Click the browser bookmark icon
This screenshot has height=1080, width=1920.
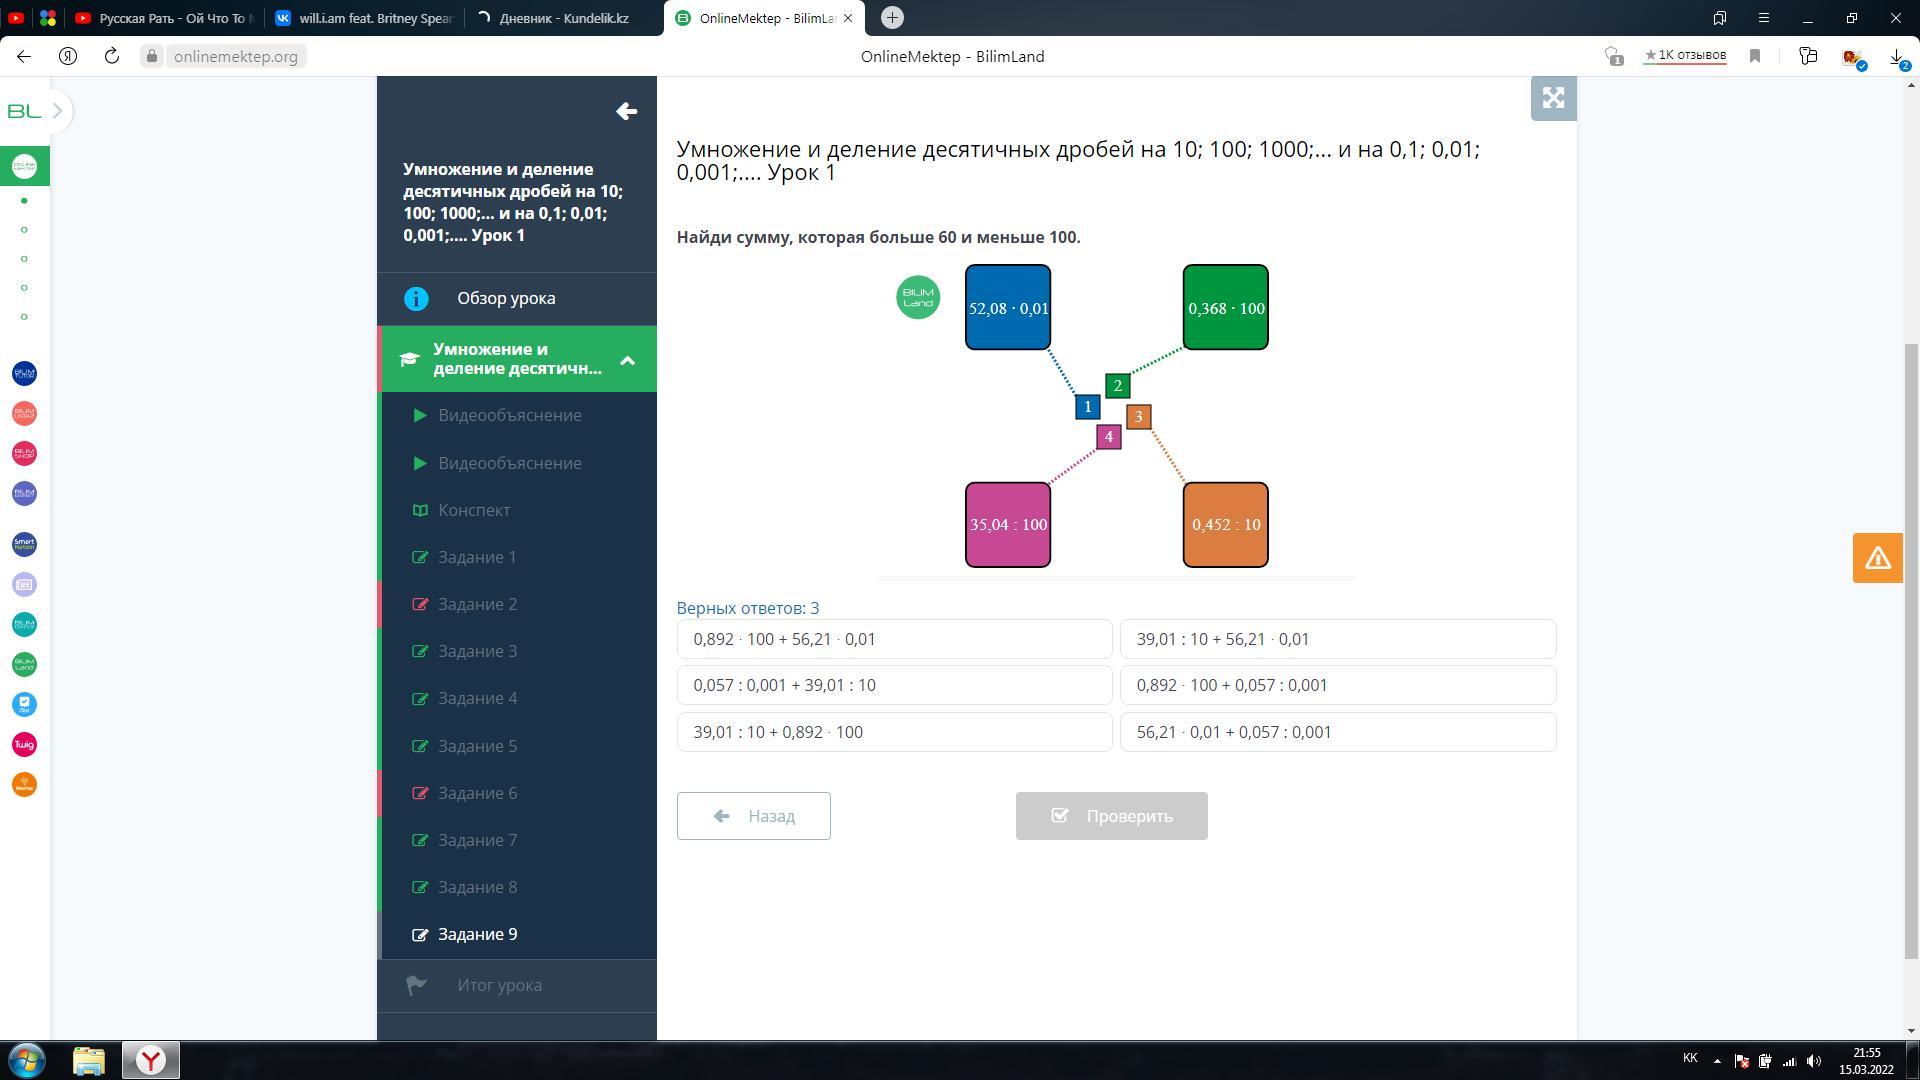pyautogui.click(x=1754, y=56)
